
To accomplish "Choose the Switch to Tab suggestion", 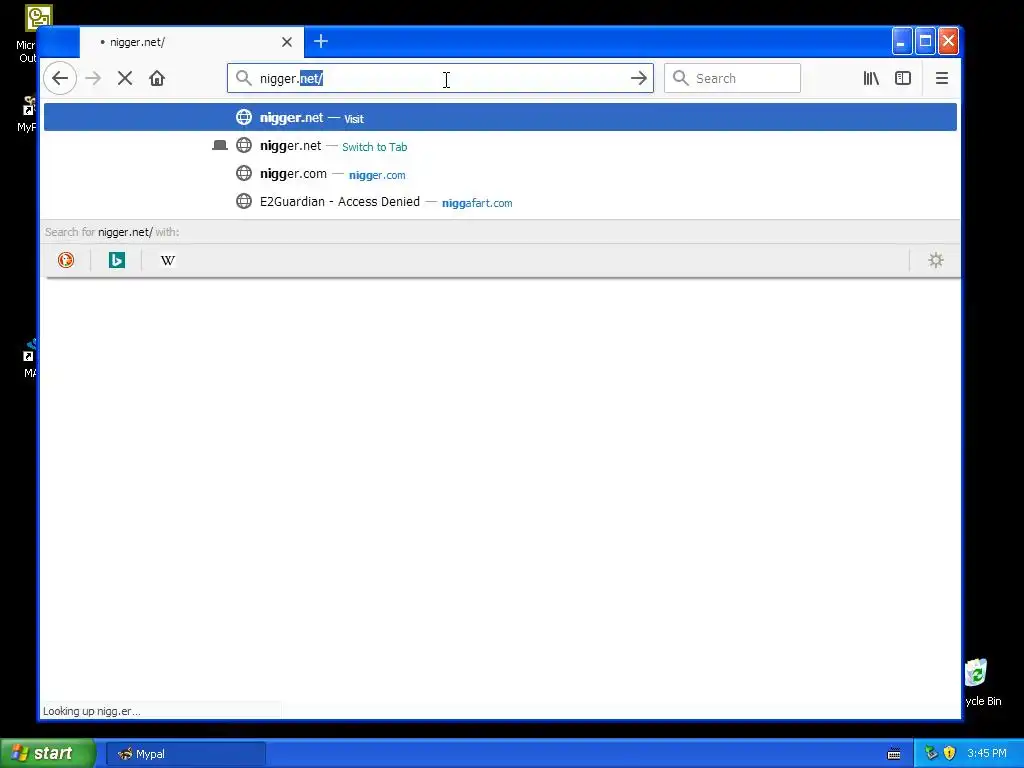I will tap(500, 146).
